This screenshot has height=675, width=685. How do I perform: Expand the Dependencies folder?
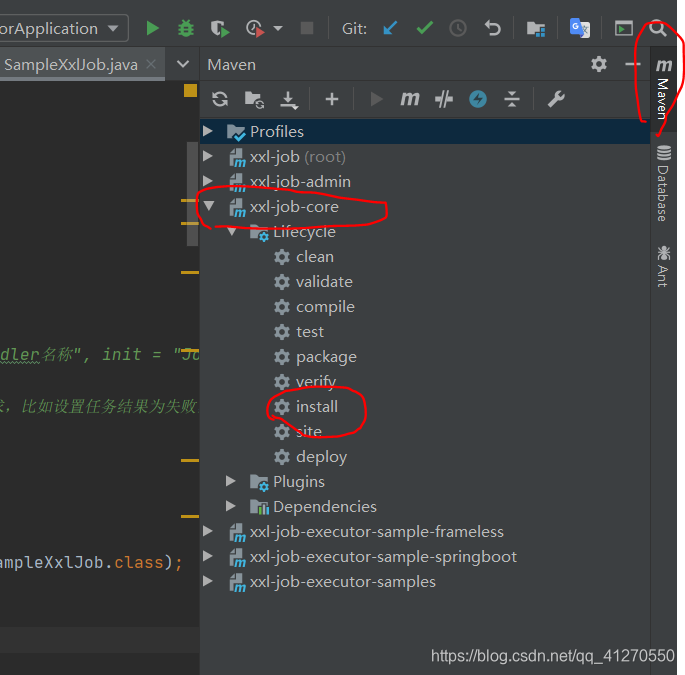(x=231, y=506)
